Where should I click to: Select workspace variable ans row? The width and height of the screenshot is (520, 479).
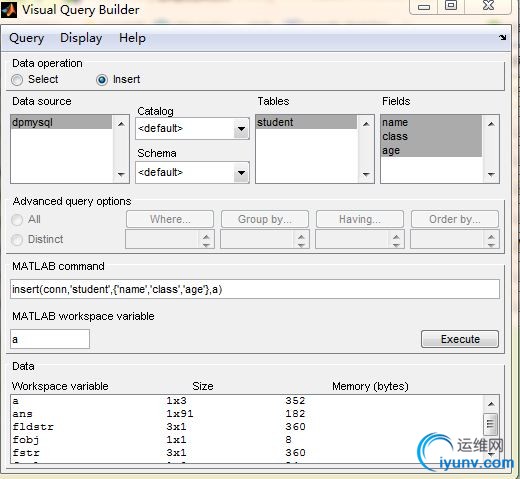pos(247,414)
